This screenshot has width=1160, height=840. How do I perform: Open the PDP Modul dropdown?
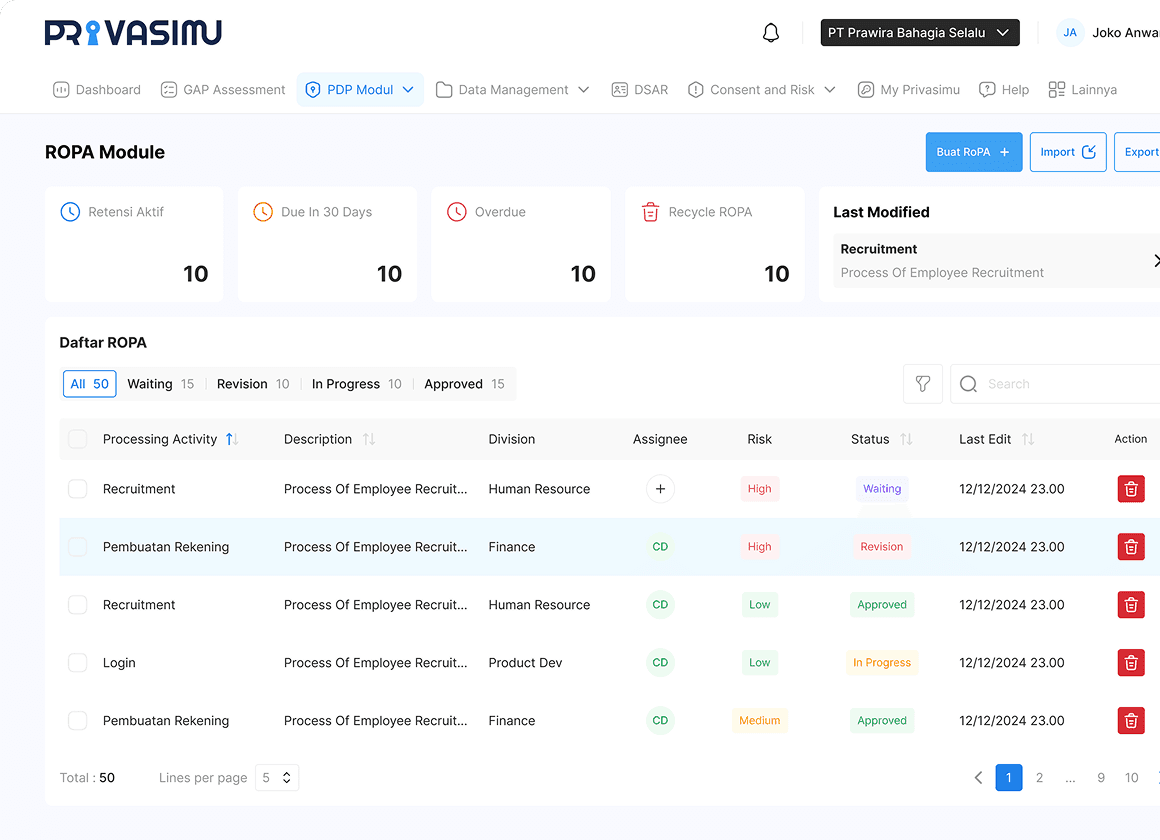[360, 88]
